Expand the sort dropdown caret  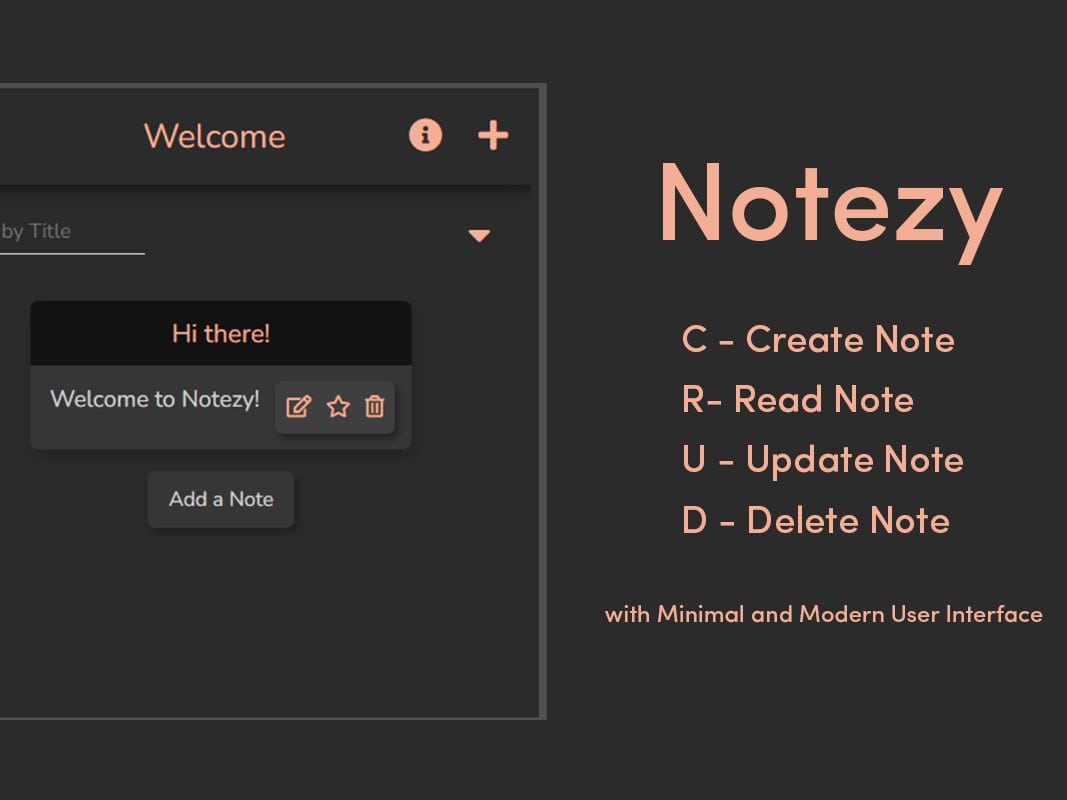479,236
